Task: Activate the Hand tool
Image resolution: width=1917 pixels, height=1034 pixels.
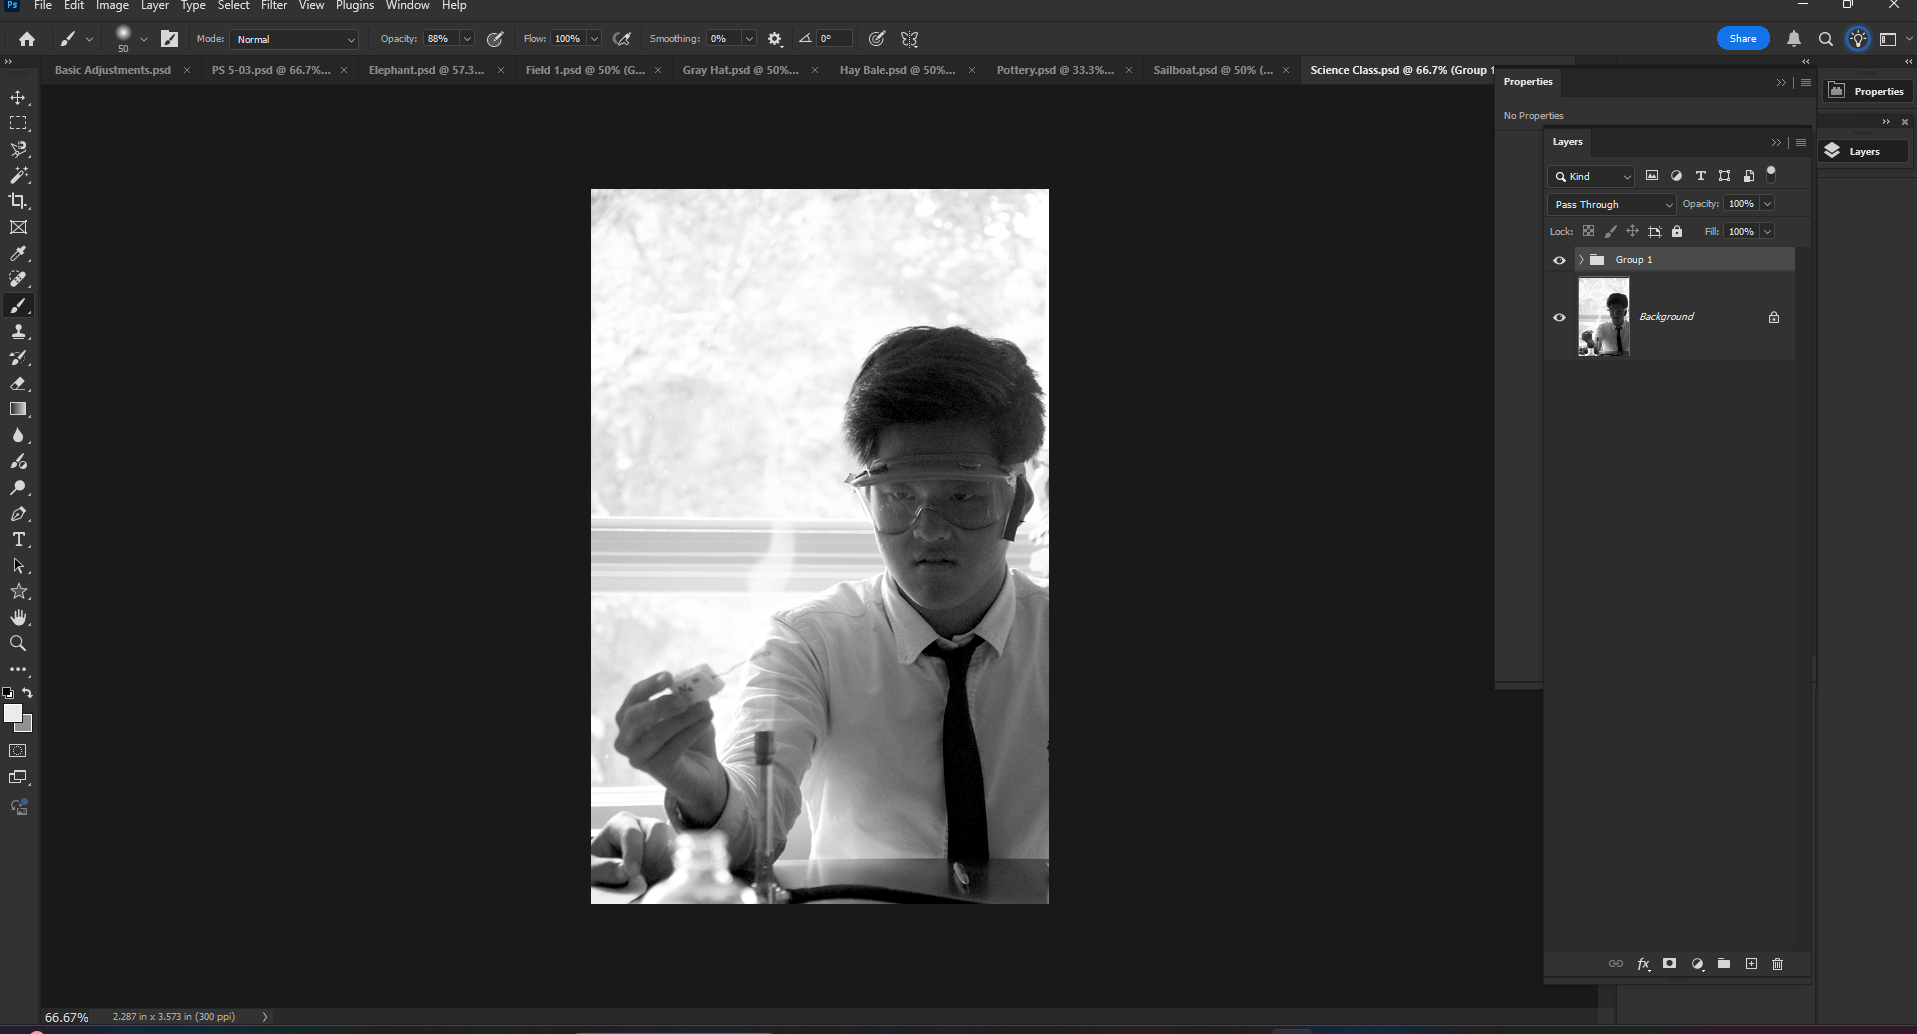Action: pyautogui.click(x=18, y=618)
